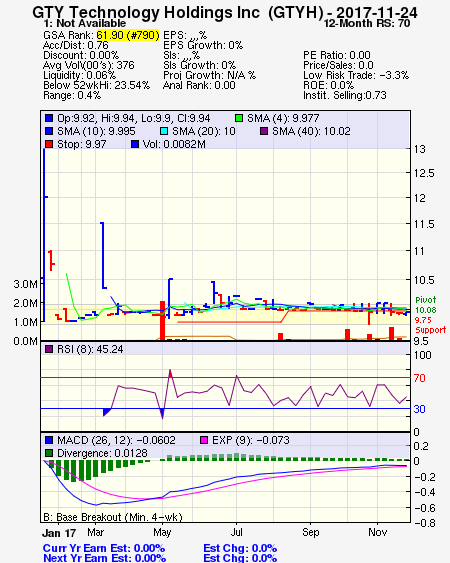
Task: Click the Liquidity: 0.06% line
Action: pos(79,75)
